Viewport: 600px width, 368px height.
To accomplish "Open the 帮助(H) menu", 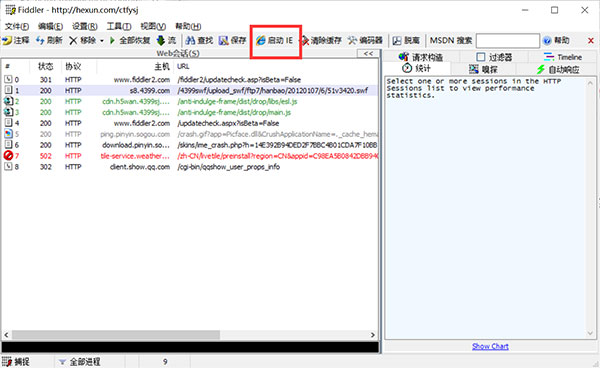I will coord(188,26).
